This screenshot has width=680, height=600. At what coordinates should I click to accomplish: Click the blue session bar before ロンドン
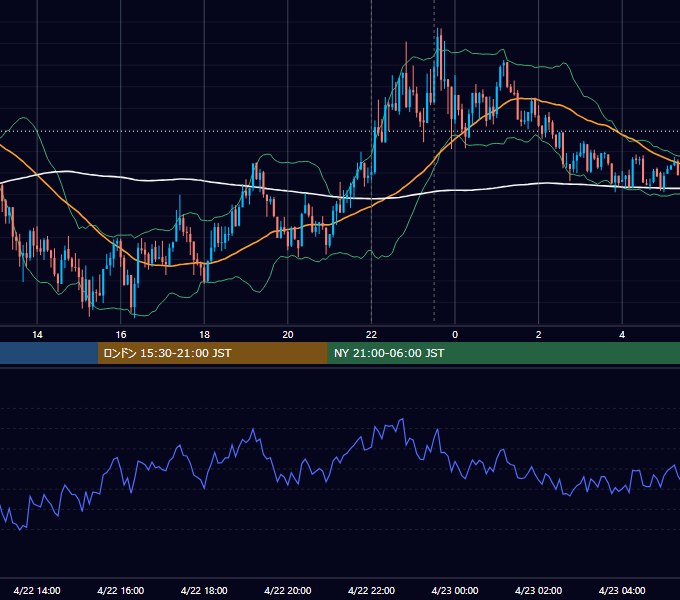pos(49,353)
